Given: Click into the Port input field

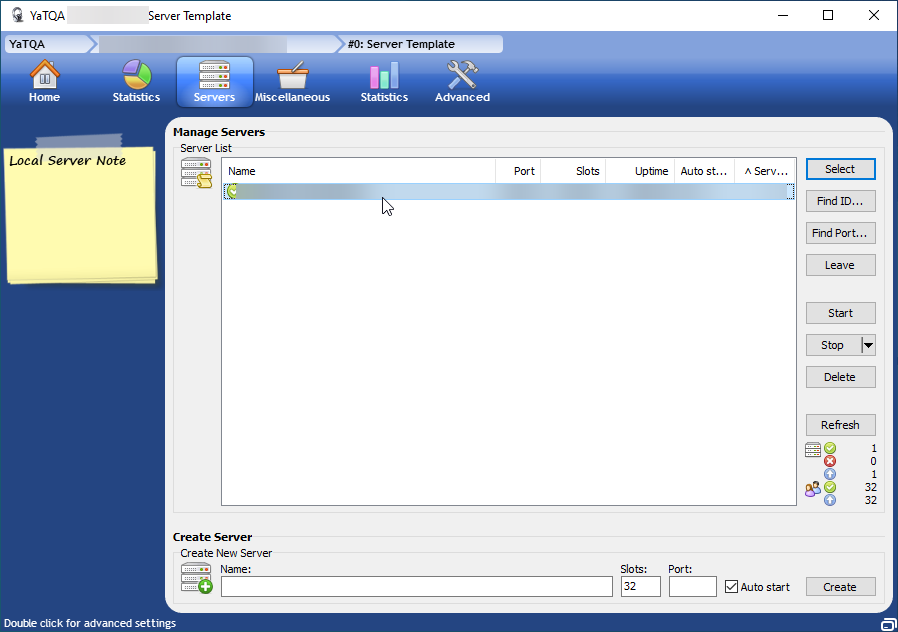Looking at the screenshot, I should [x=692, y=587].
